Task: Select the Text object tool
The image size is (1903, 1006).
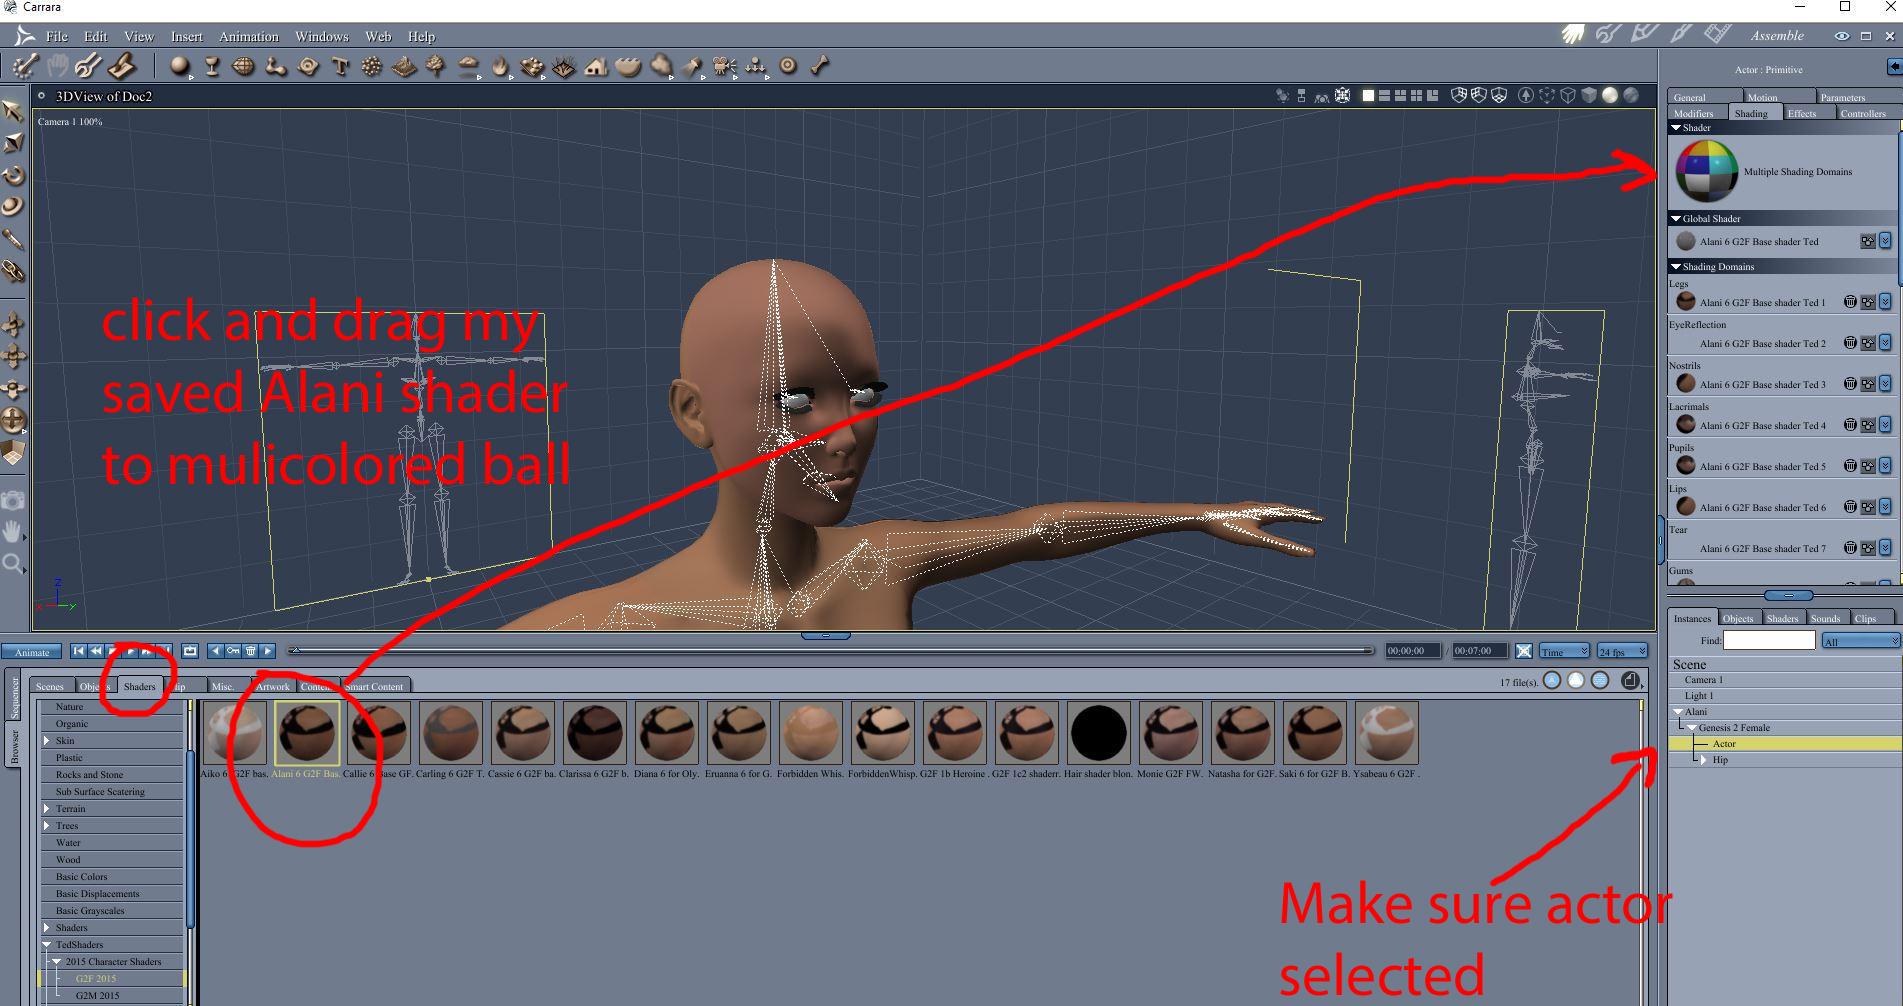Action: [340, 67]
